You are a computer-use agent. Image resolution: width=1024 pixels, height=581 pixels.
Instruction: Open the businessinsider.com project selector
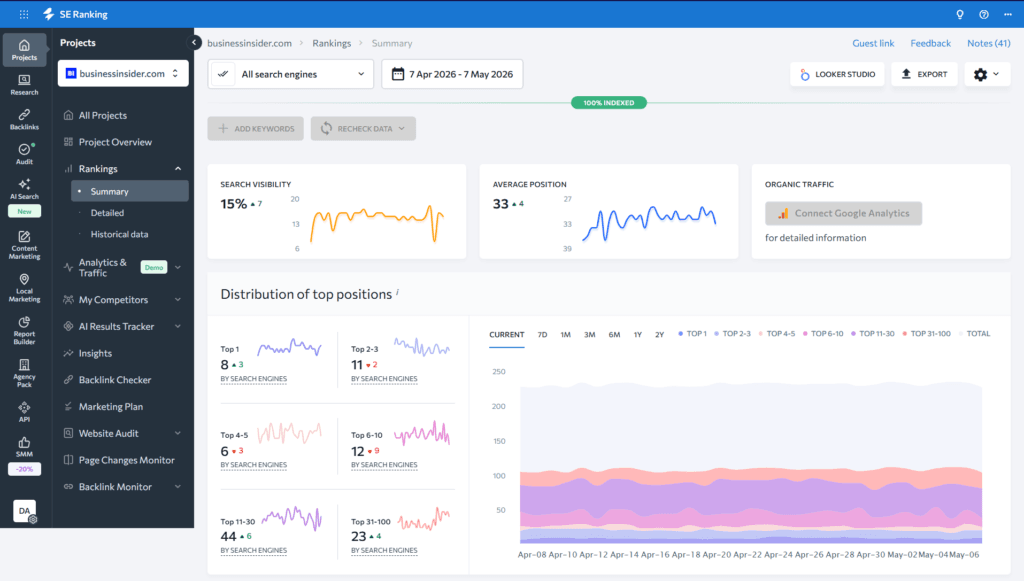coord(123,73)
